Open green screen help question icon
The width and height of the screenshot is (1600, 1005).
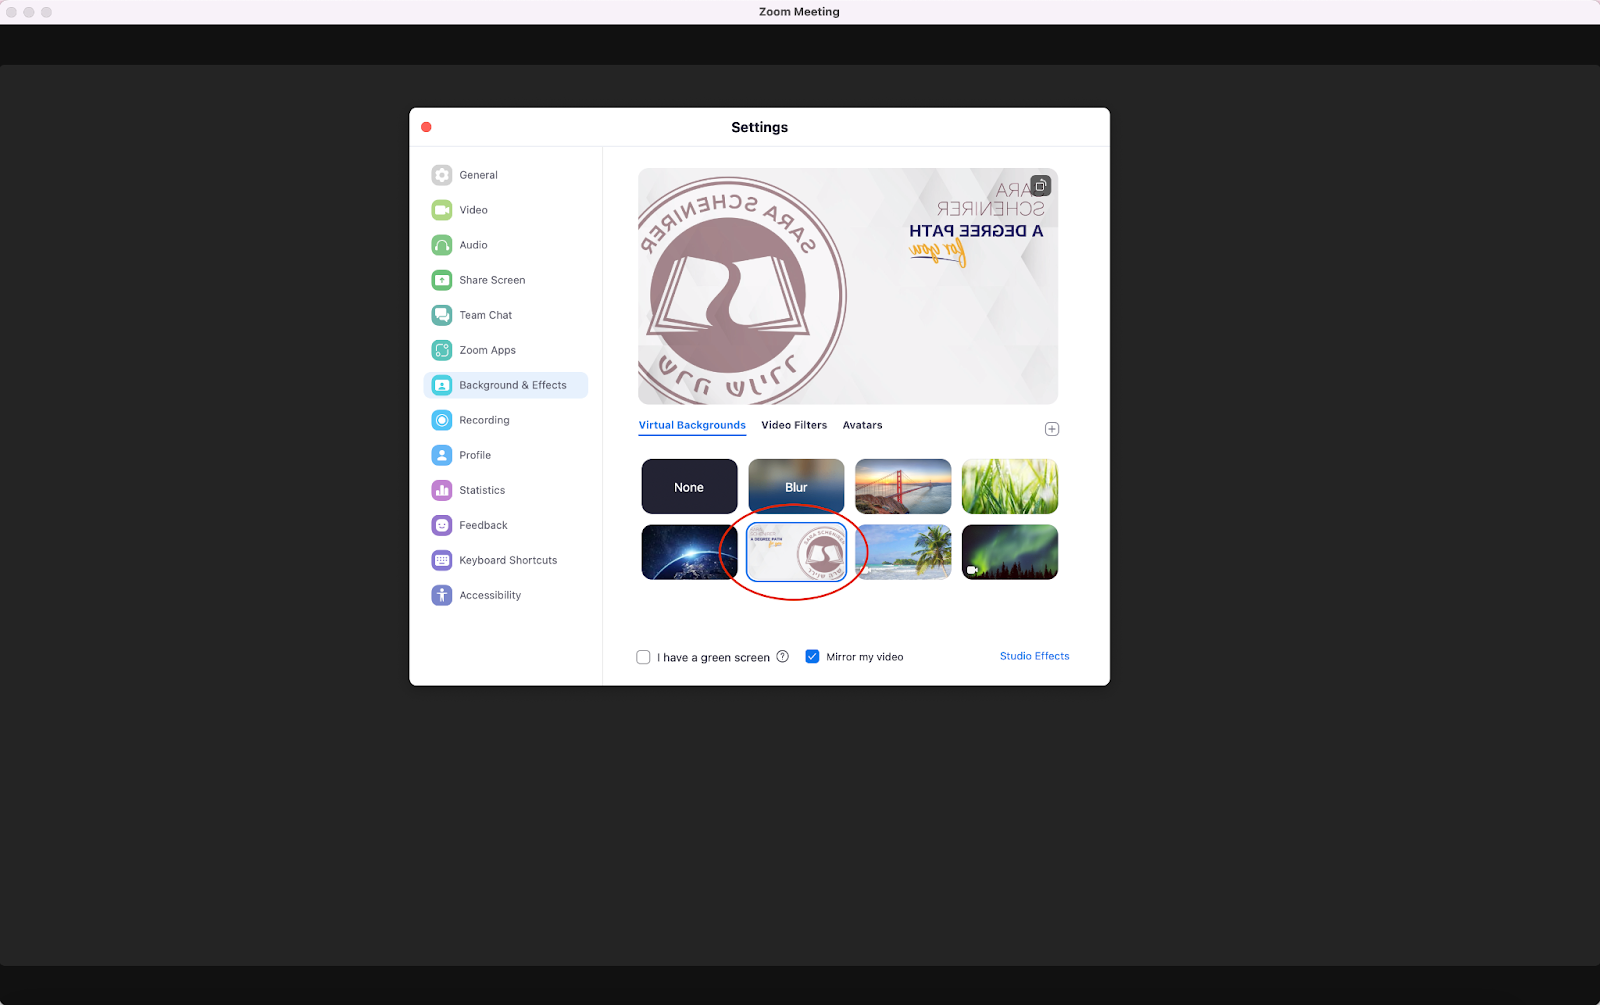(783, 657)
